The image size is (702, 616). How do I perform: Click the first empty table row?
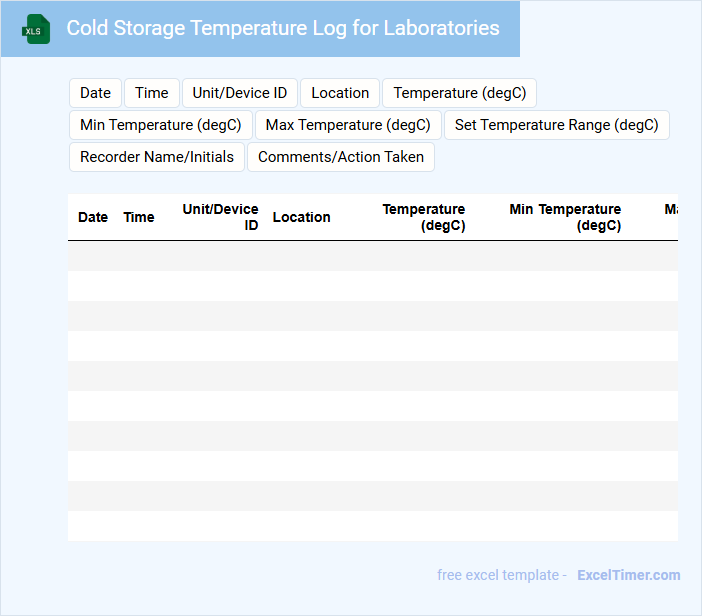click(x=372, y=256)
